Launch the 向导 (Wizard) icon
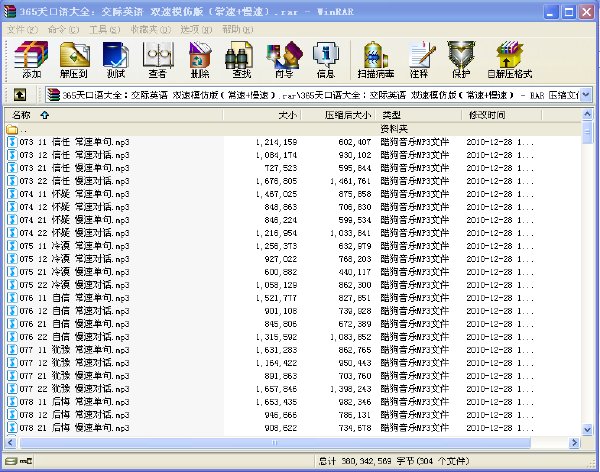Screen dimensions: 600x472 284,59
